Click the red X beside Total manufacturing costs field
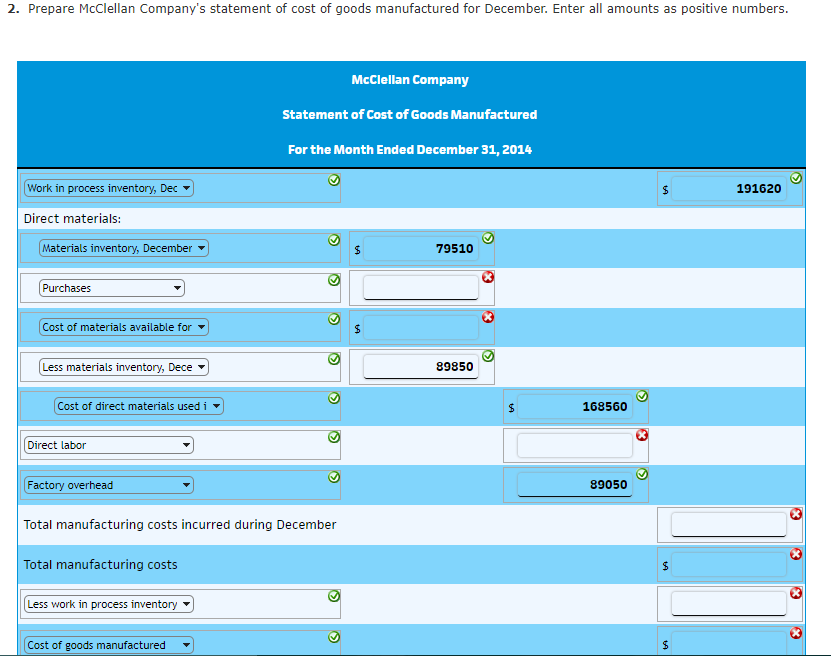This screenshot has height=656, width=831. point(796,553)
